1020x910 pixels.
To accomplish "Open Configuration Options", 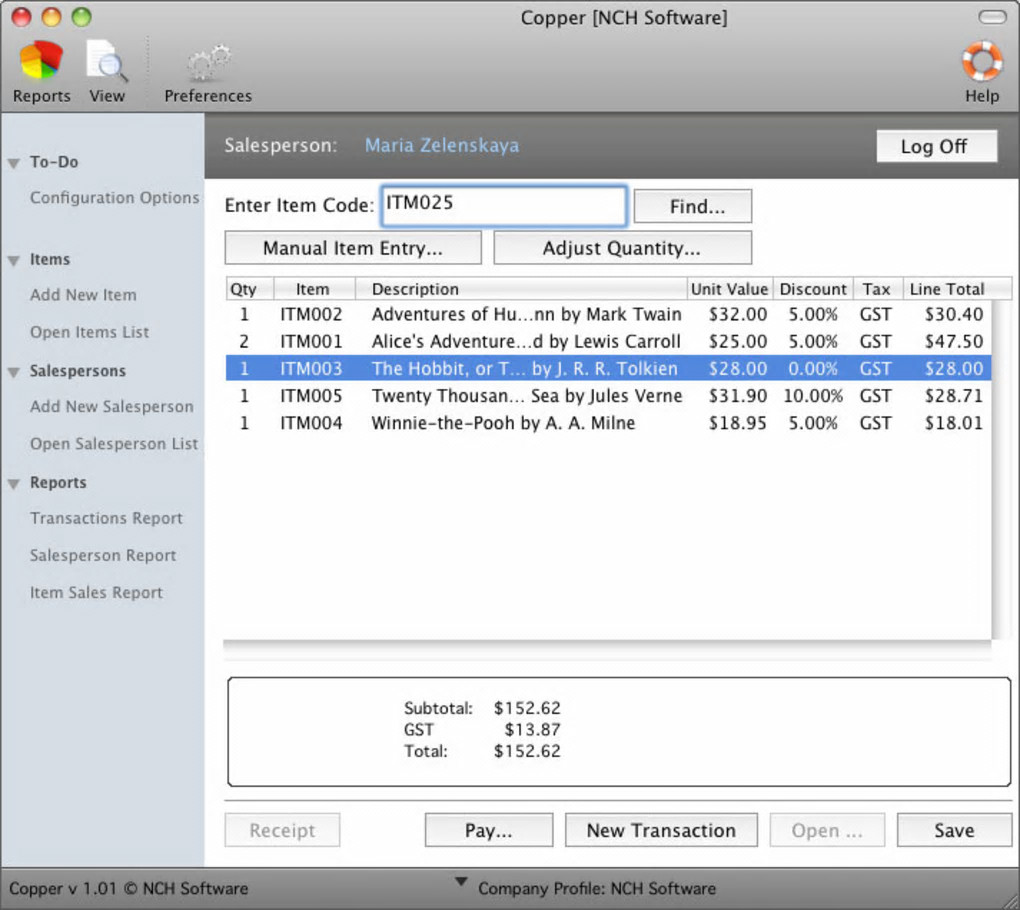I will pyautogui.click(x=114, y=198).
